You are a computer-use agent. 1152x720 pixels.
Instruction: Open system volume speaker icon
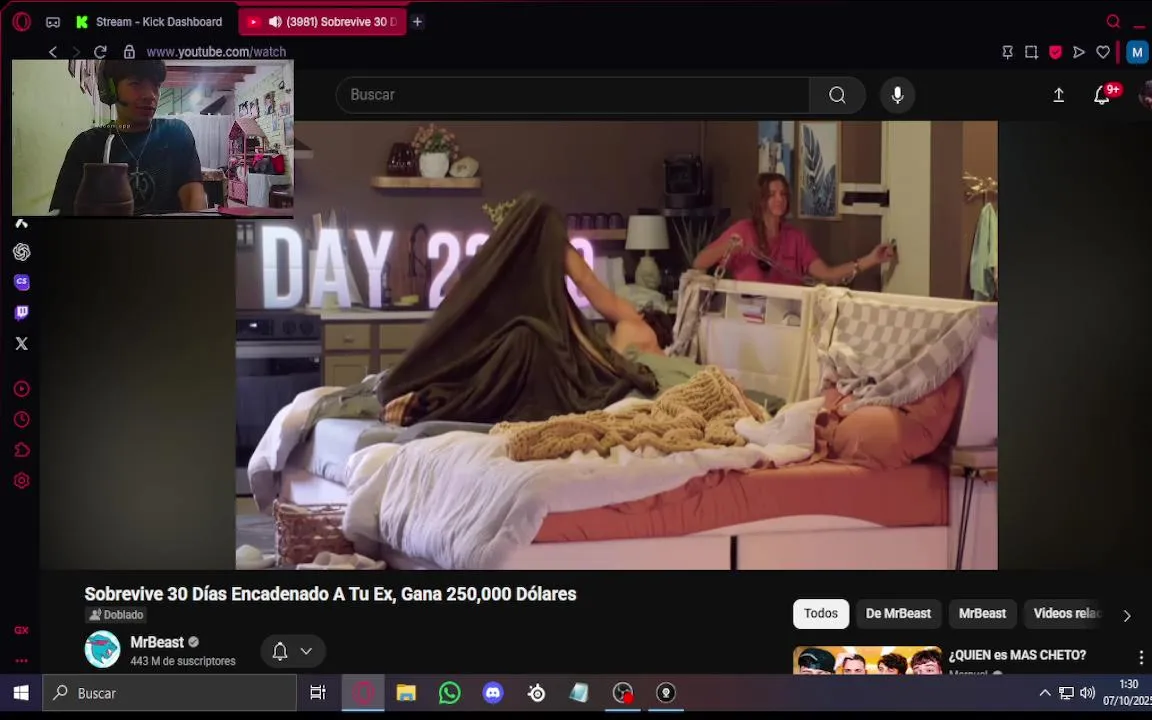[1088, 693]
